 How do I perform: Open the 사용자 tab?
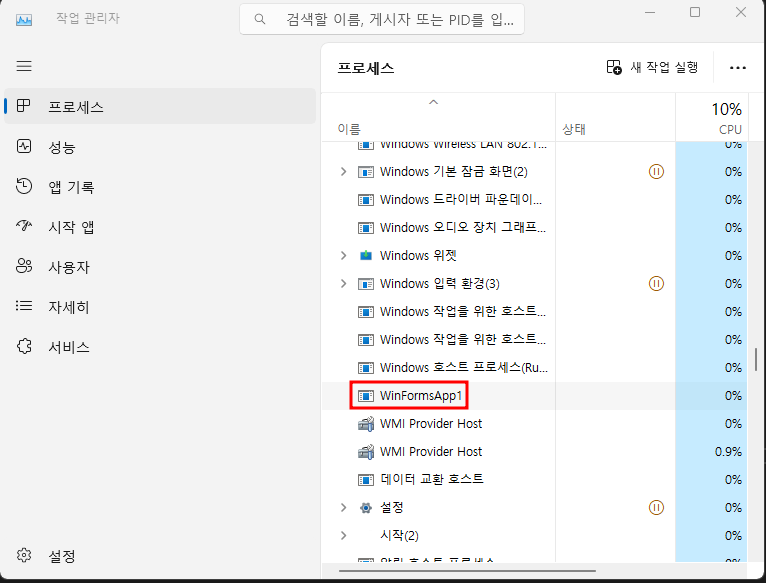160,266
